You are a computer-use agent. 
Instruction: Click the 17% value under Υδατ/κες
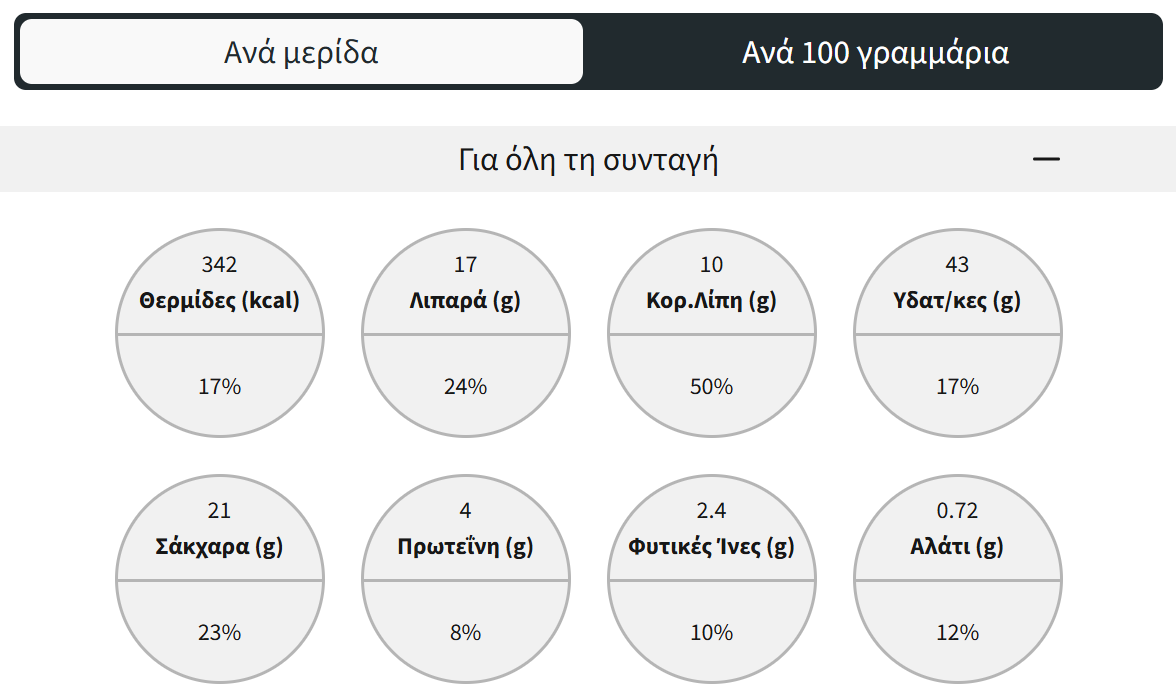click(x=957, y=386)
